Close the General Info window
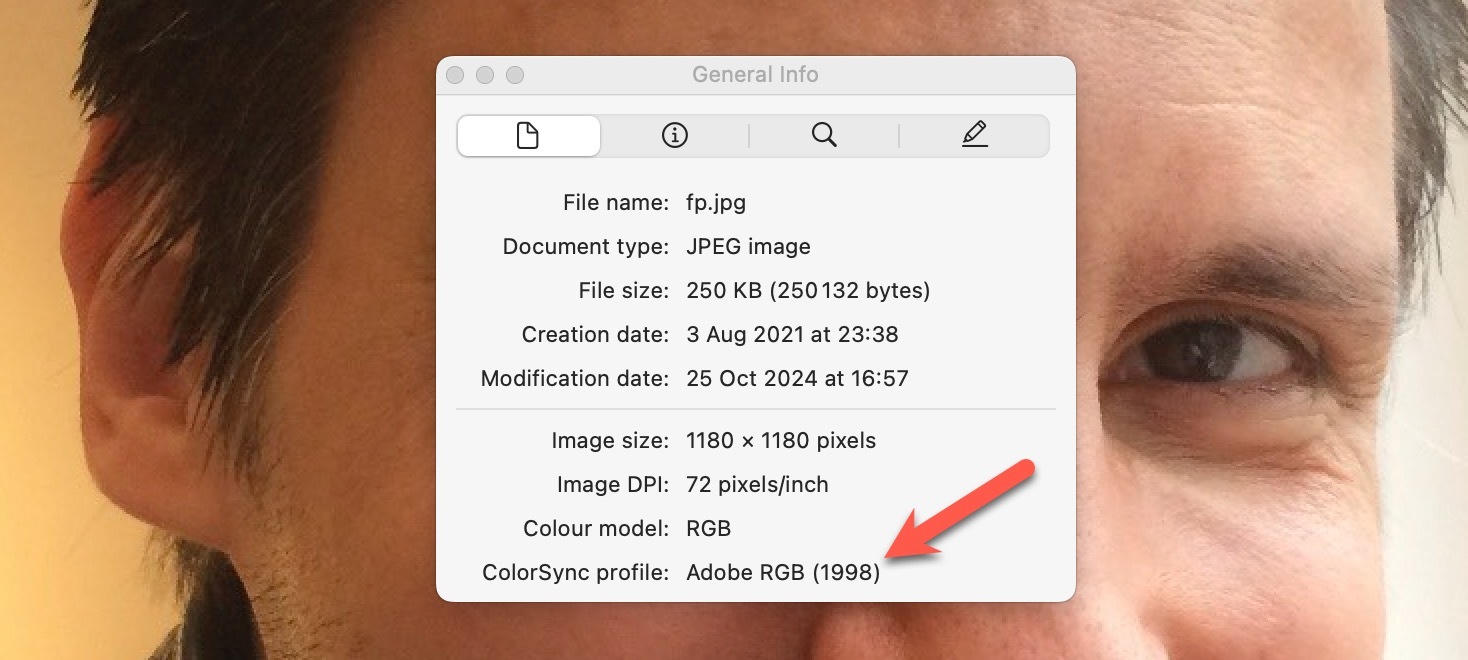Viewport: 1468px width, 660px height. 455,75
